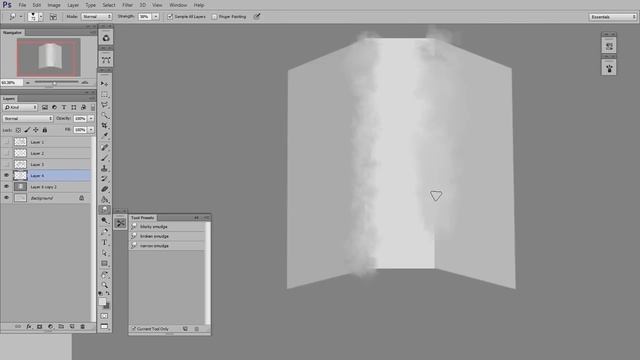Select the Eyedropper tool
Viewport: 640px width, 360px height.
pos(104,136)
